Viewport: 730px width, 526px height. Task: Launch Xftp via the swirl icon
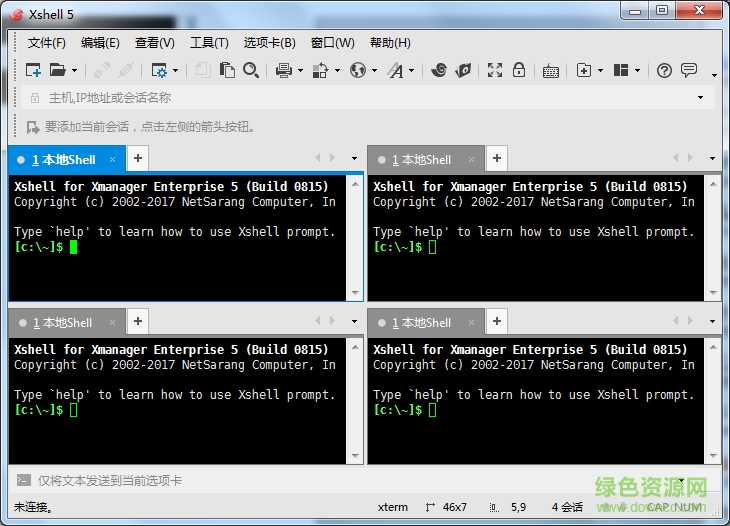[439, 70]
